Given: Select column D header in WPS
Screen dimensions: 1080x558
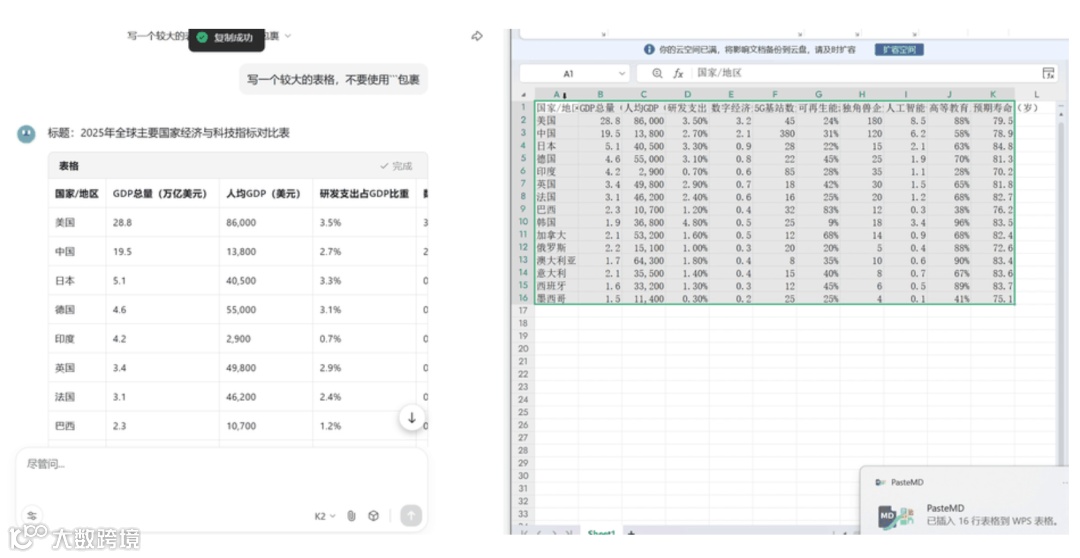Looking at the screenshot, I should point(687,94).
